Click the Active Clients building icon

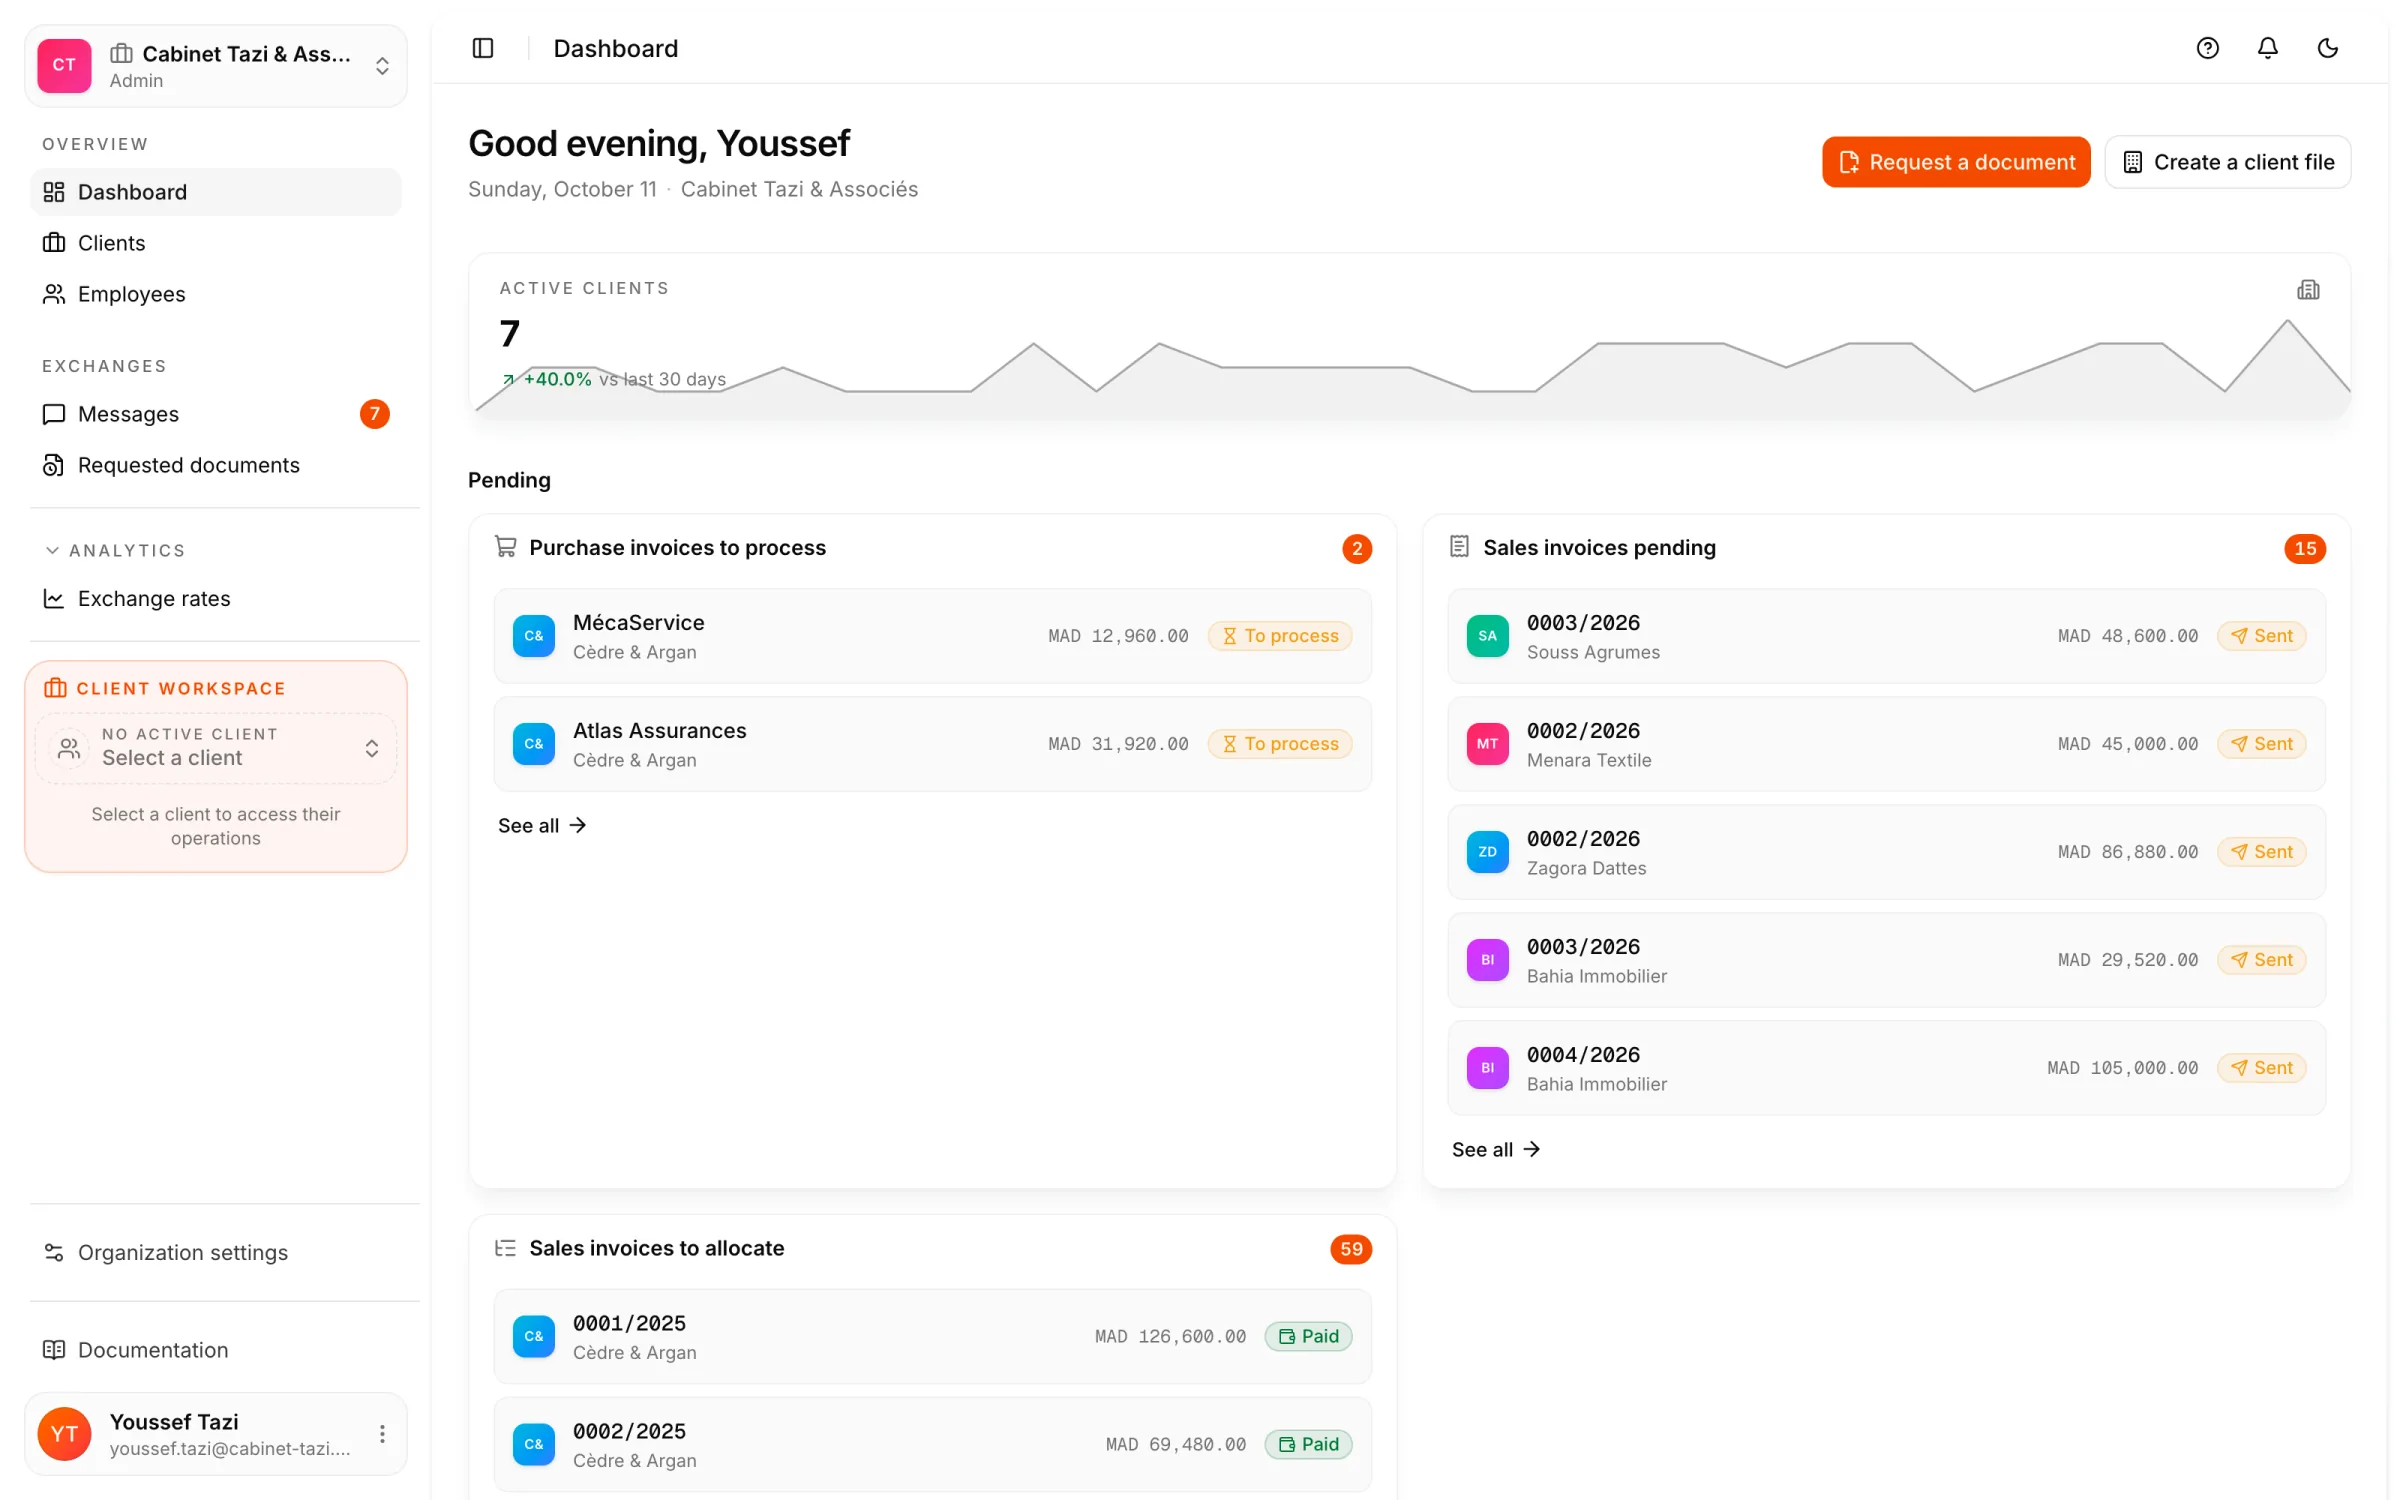(2308, 290)
